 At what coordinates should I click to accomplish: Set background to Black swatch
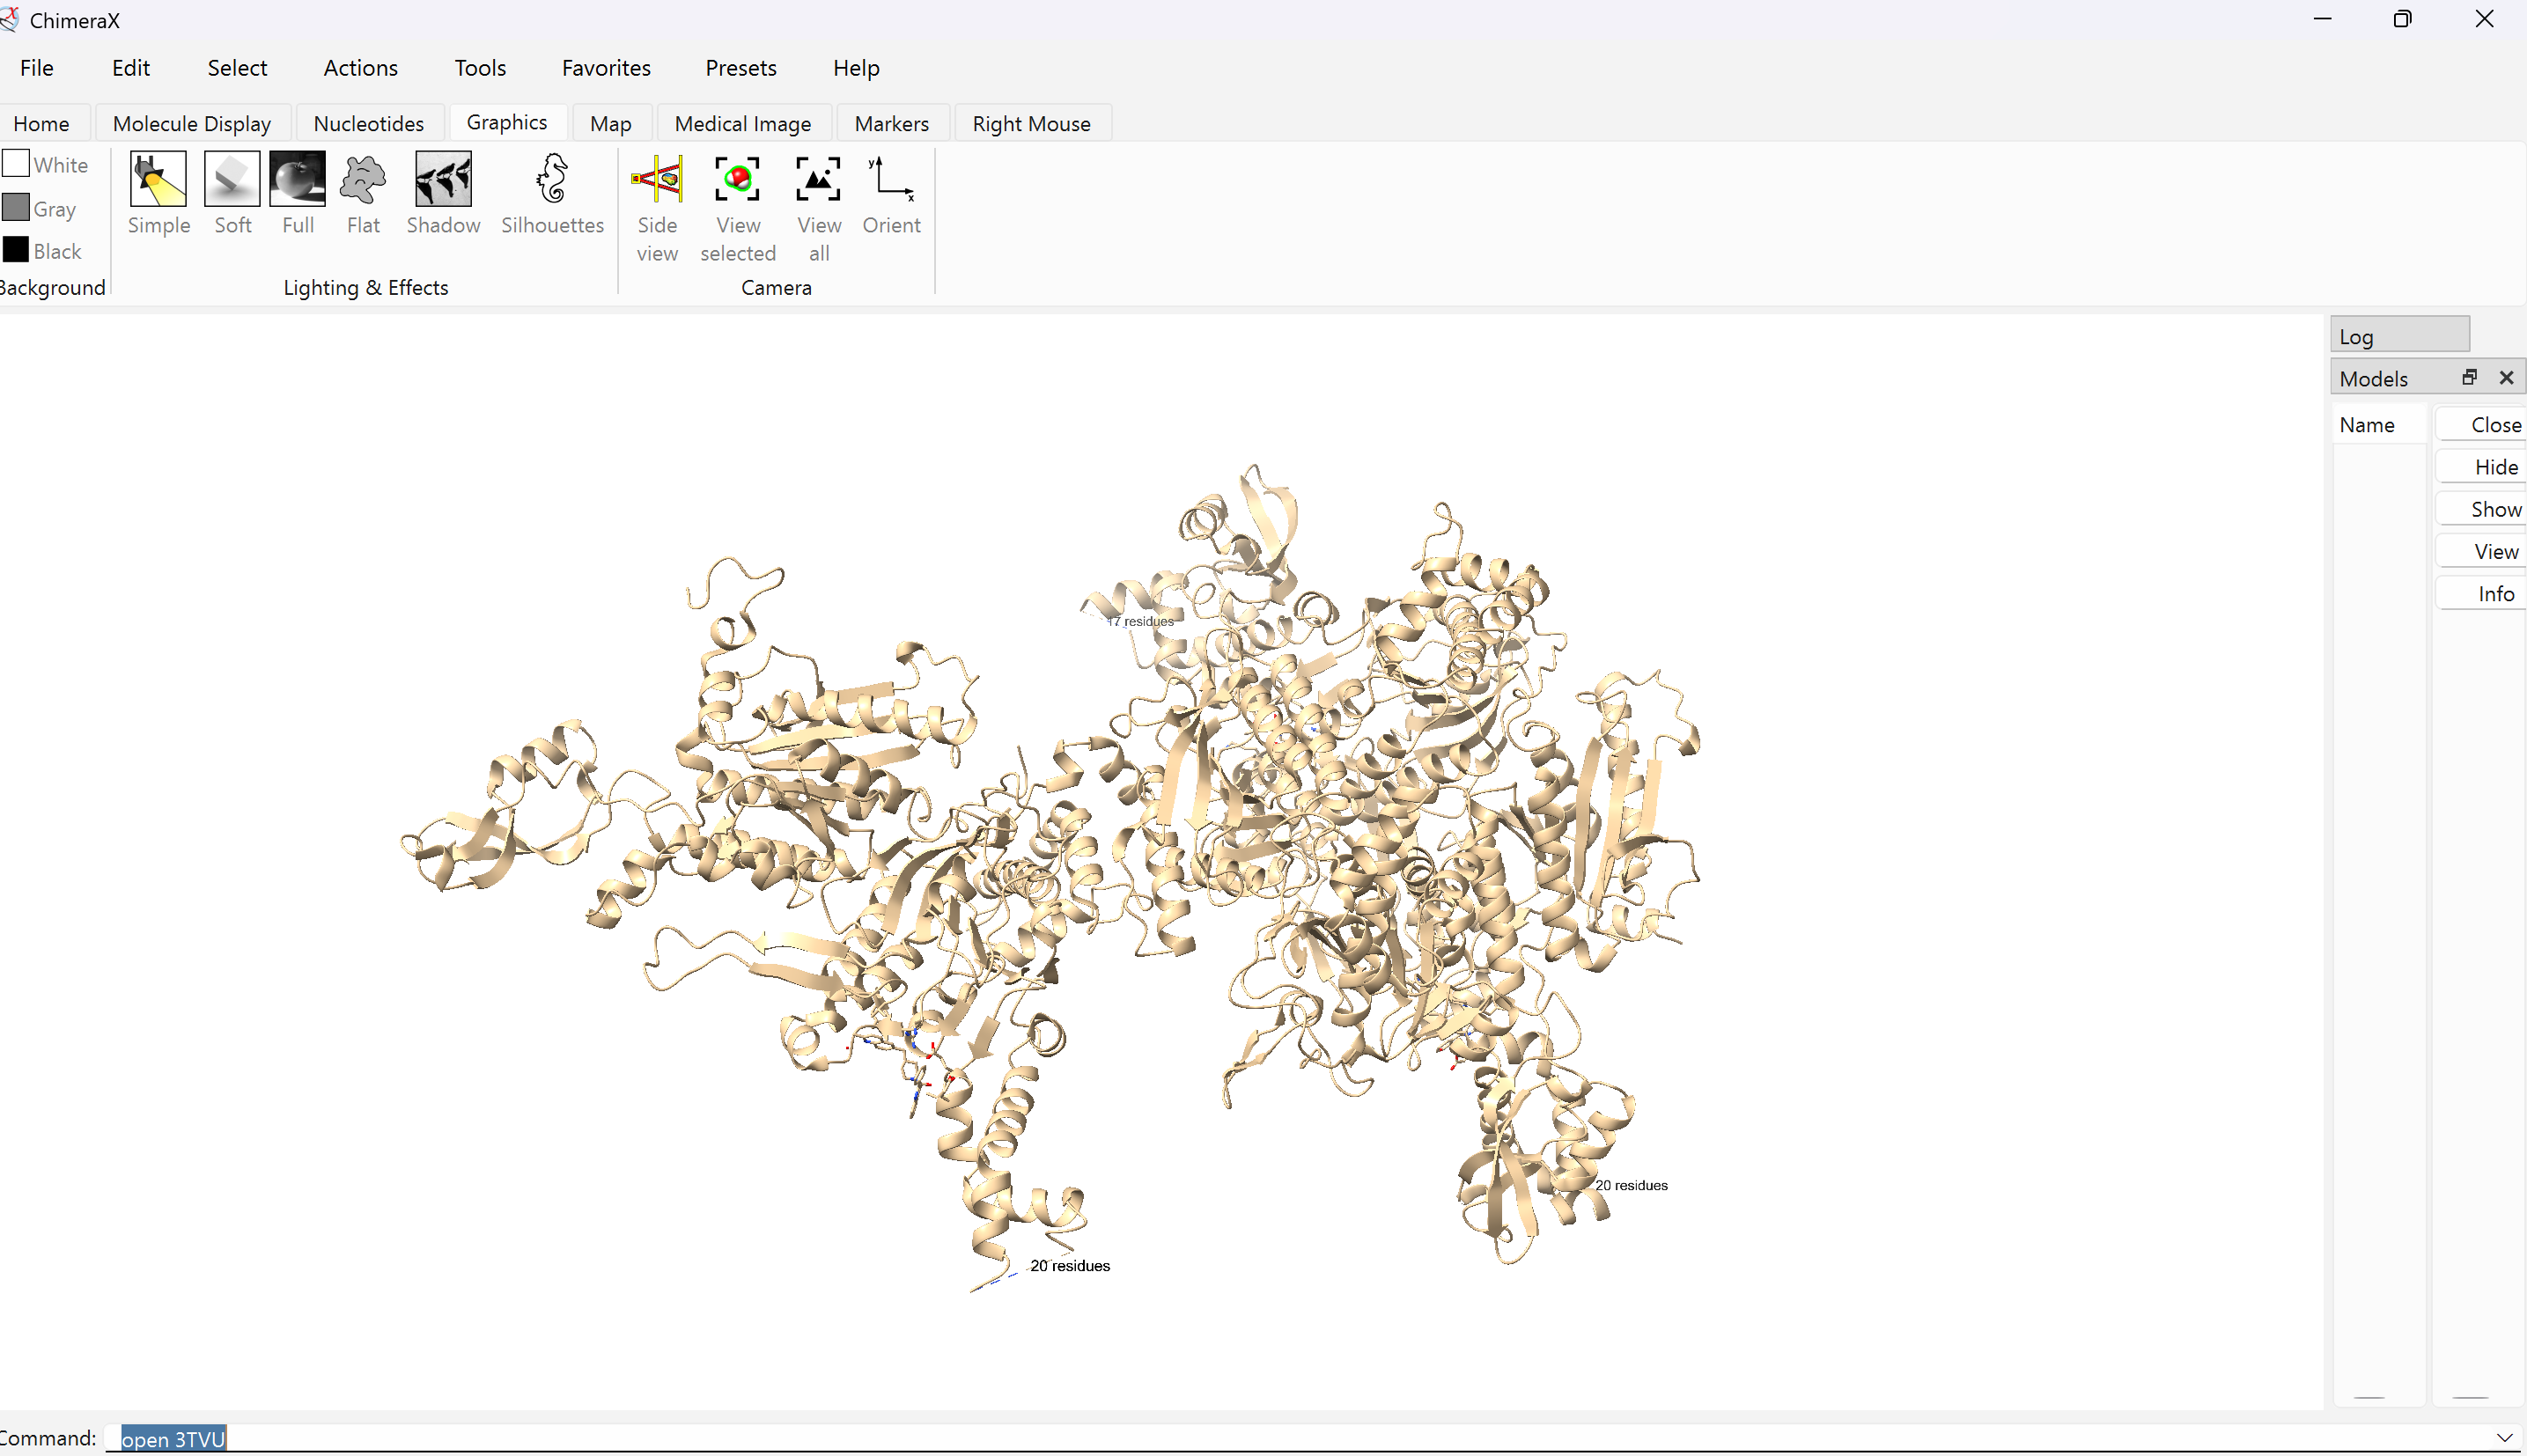click(16, 250)
